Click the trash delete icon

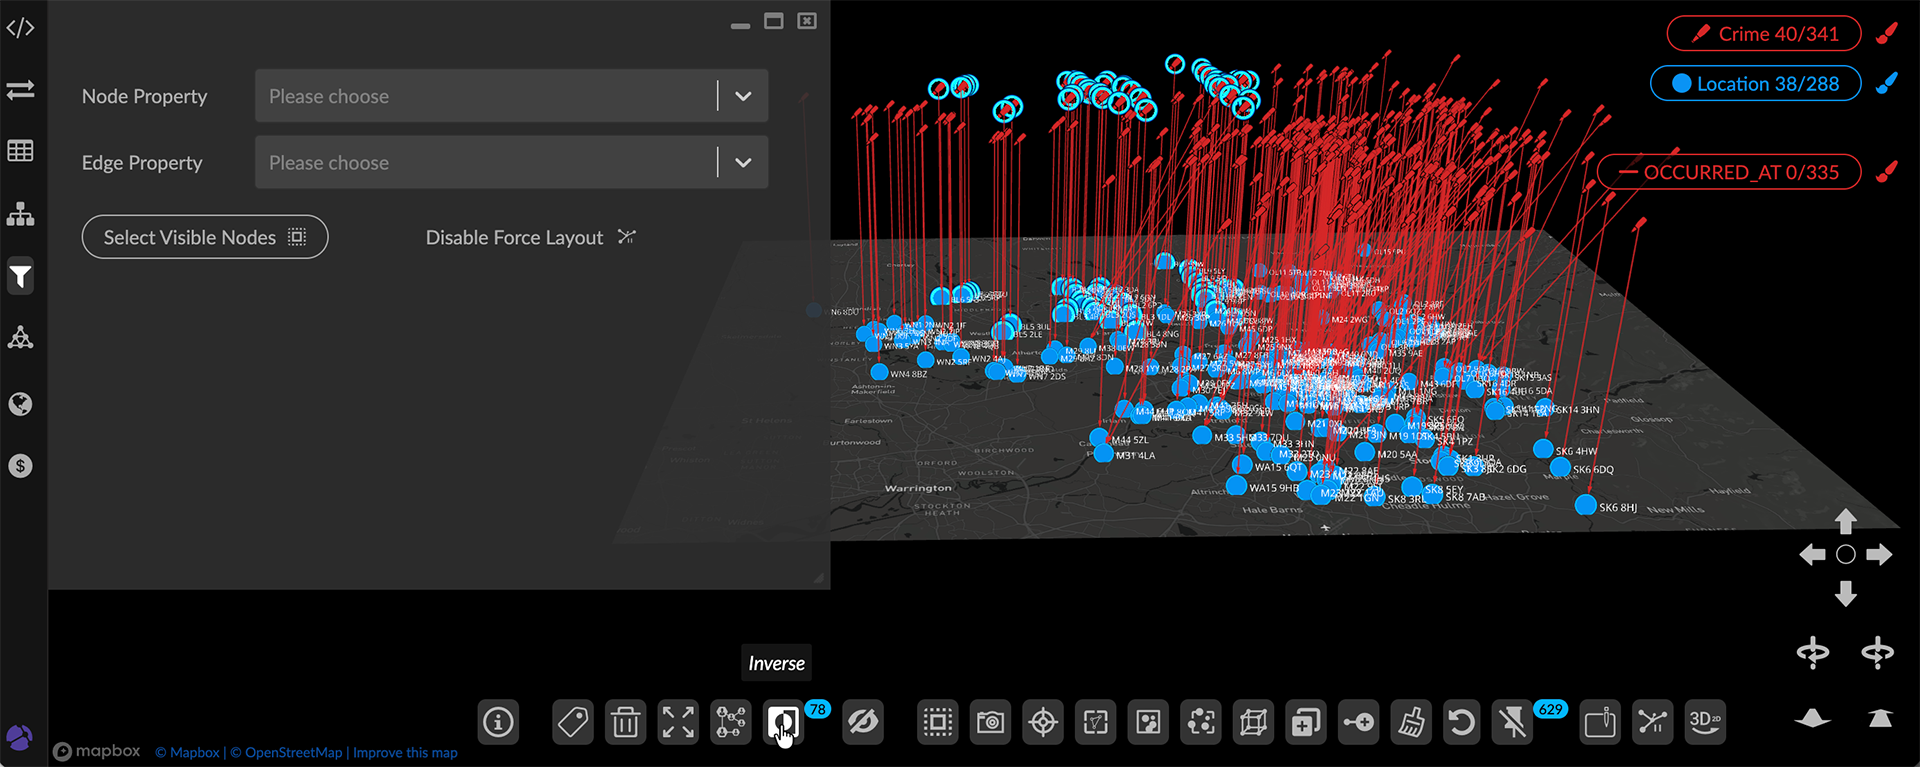coord(626,722)
